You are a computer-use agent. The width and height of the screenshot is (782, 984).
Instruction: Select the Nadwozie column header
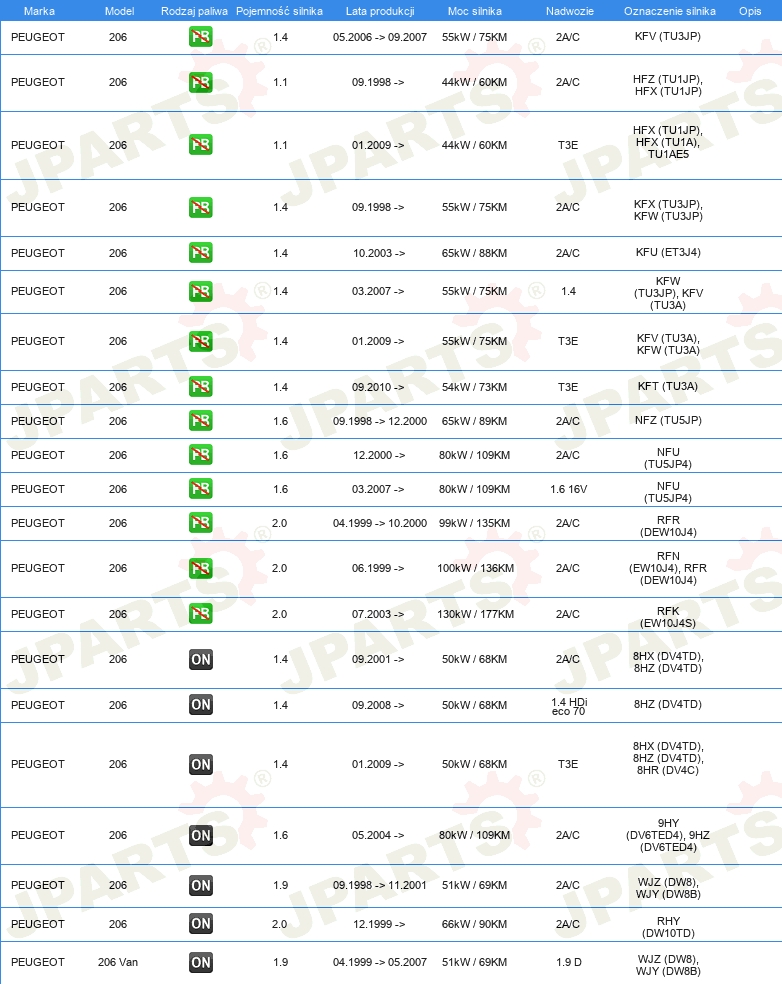(570, 11)
